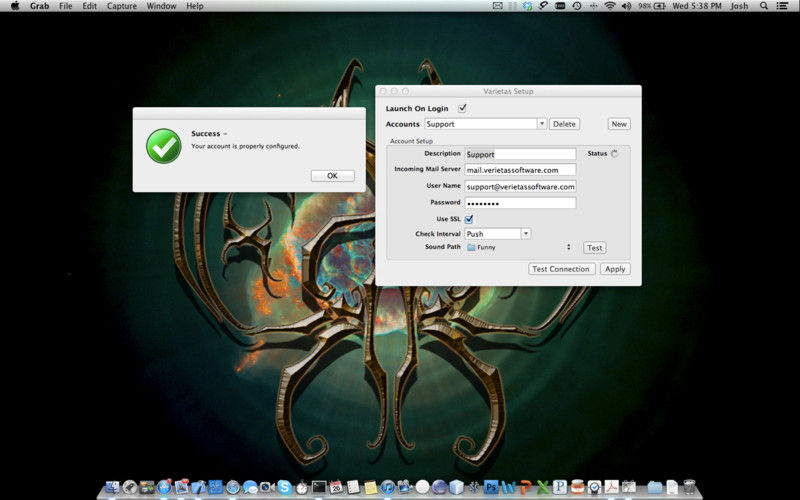Click the User Name field
Viewport: 800px width, 500px height.
tap(520, 187)
